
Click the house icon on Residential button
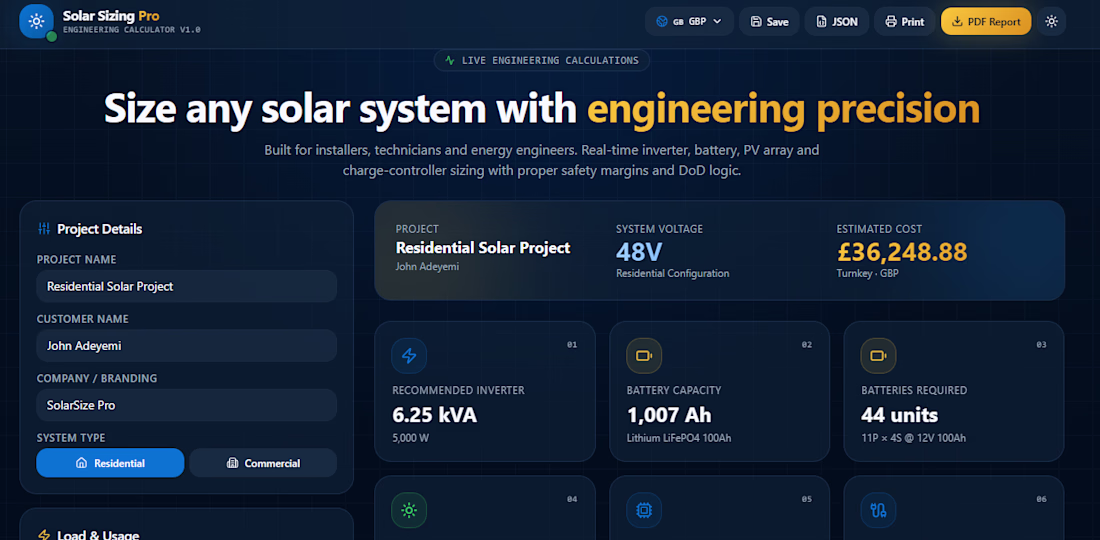81,463
